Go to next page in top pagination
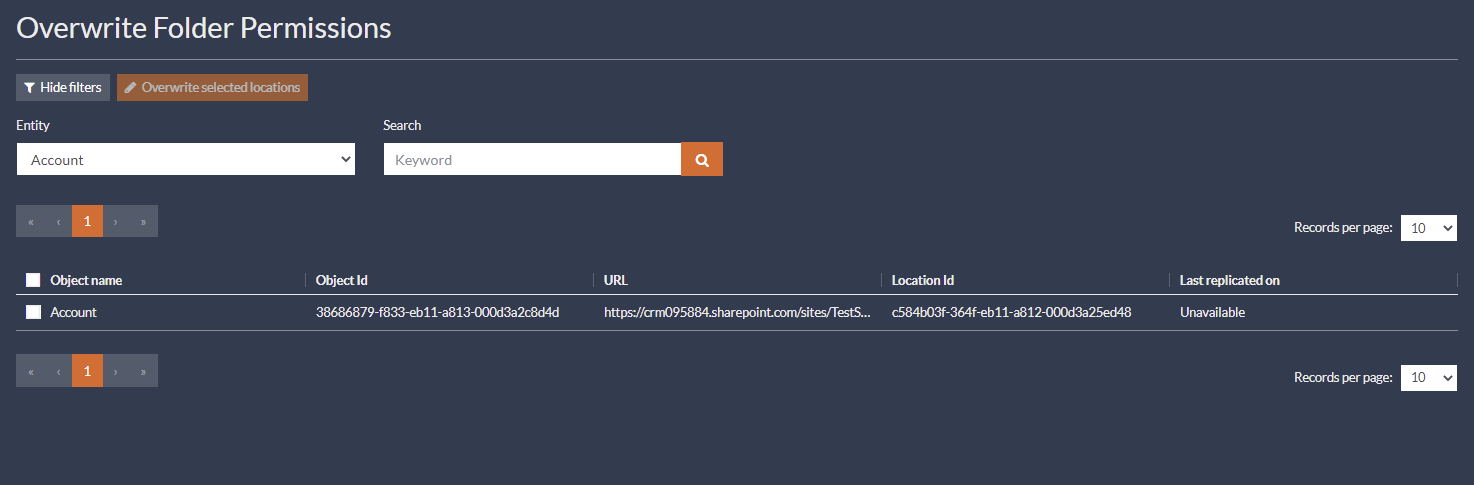 click(116, 221)
